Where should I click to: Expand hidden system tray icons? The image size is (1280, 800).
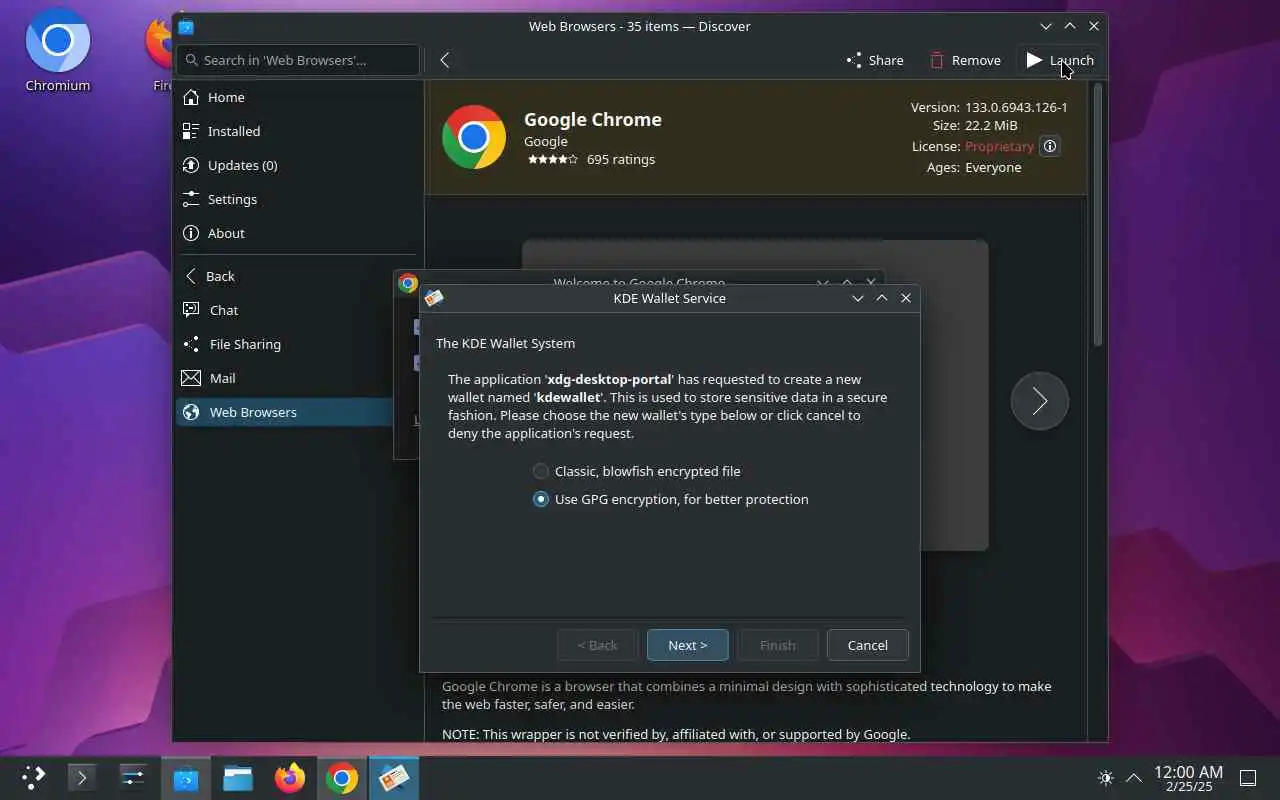1134,777
